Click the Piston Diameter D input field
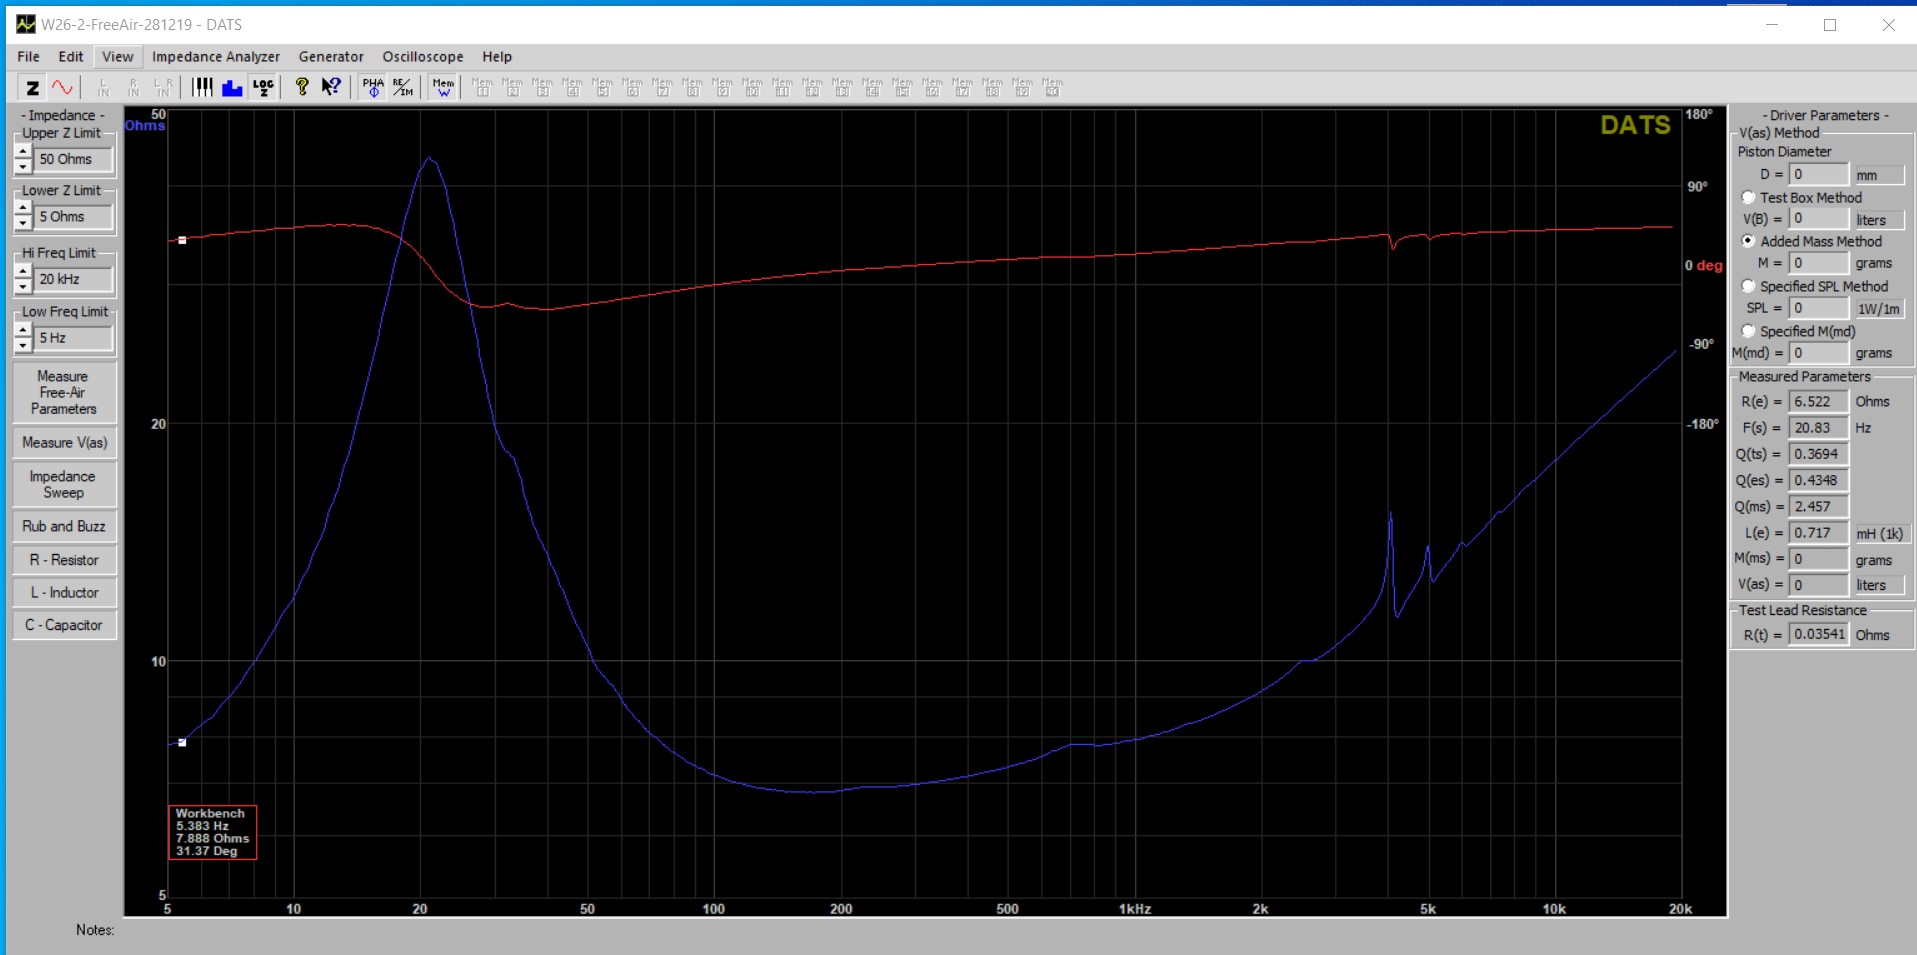The image size is (1917, 955). [1818, 174]
